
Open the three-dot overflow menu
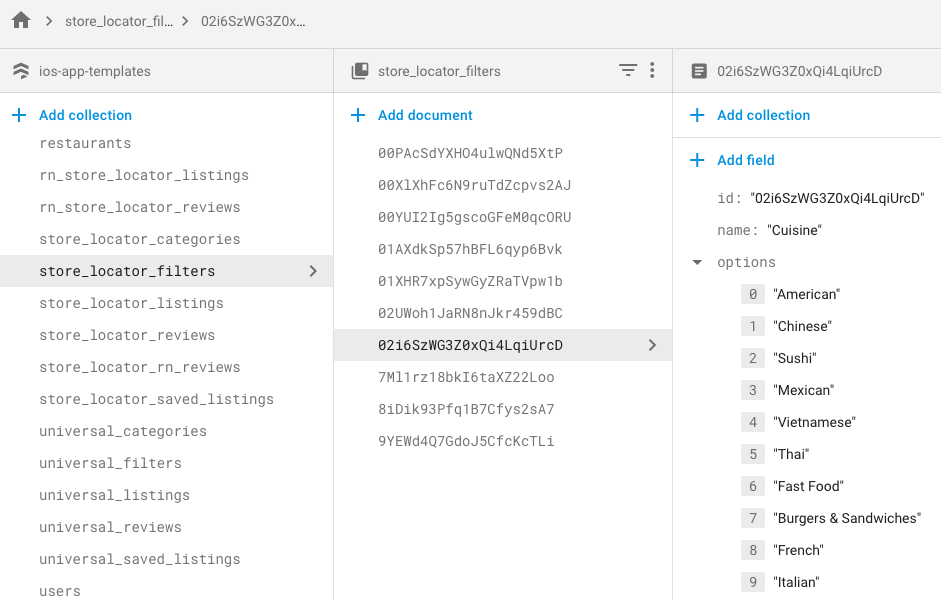tap(652, 70)
